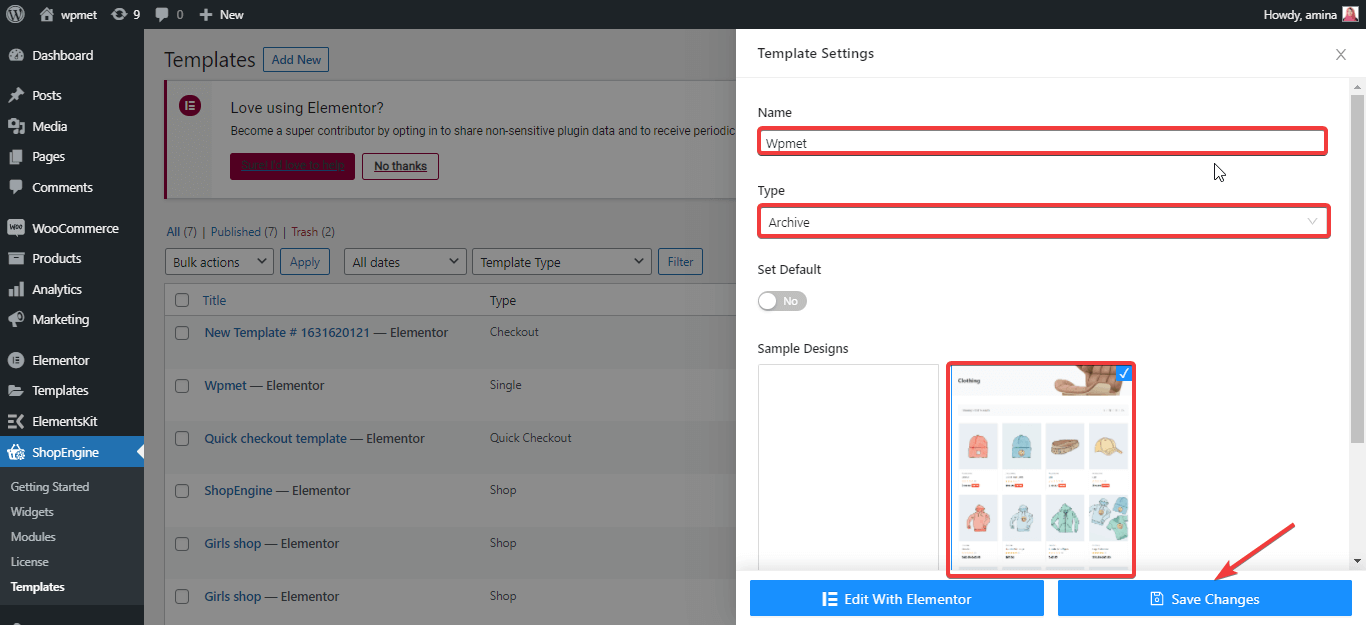
Task: Check the Quick checkout template row checkbox
Action: 182,439
